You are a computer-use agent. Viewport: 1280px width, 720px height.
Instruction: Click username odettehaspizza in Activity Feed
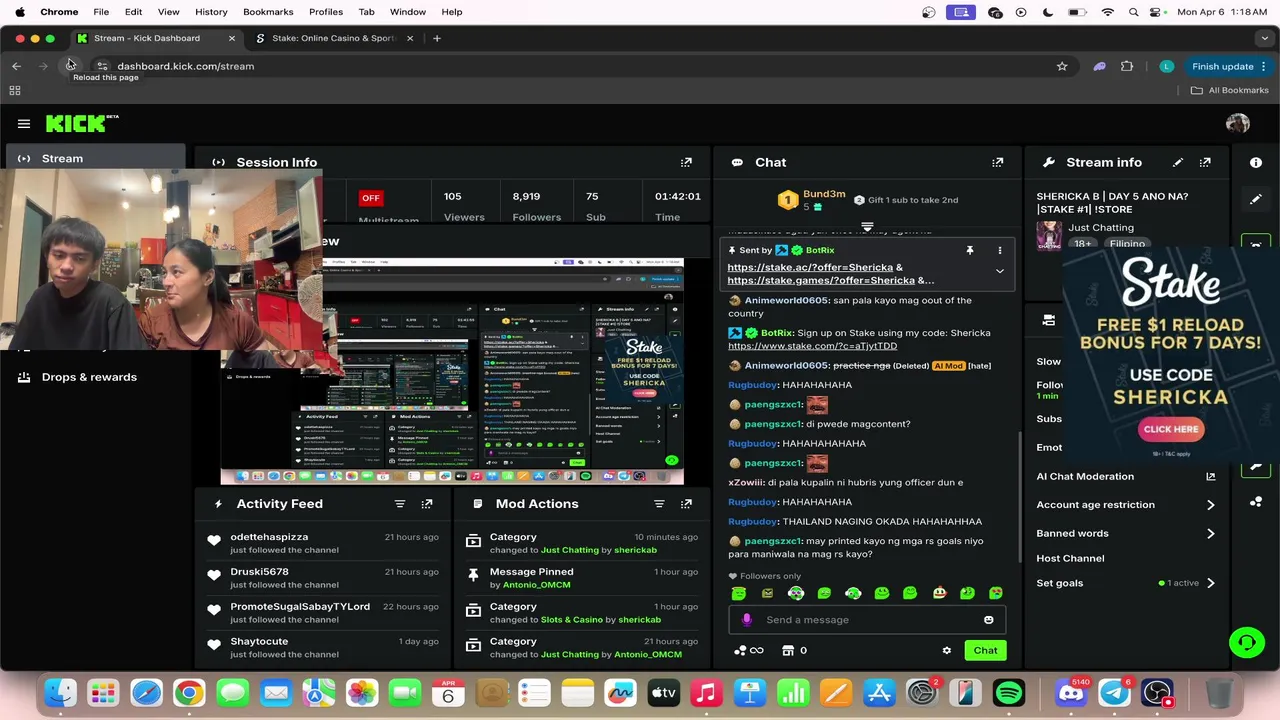269,537
